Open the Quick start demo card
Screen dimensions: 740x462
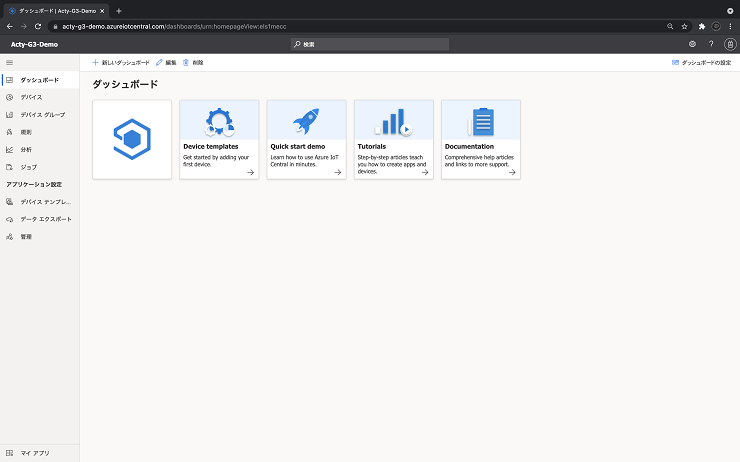pyautogui.click(x=306, y=139)
